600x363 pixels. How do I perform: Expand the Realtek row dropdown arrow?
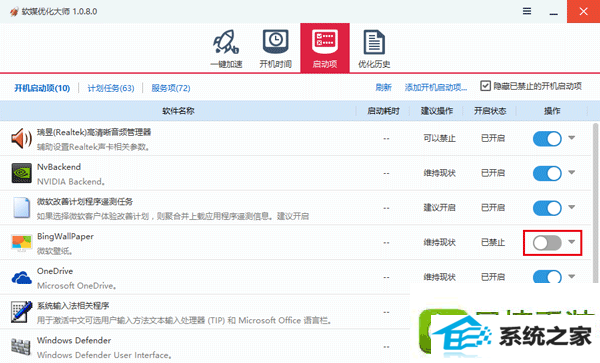coord(572,138)
